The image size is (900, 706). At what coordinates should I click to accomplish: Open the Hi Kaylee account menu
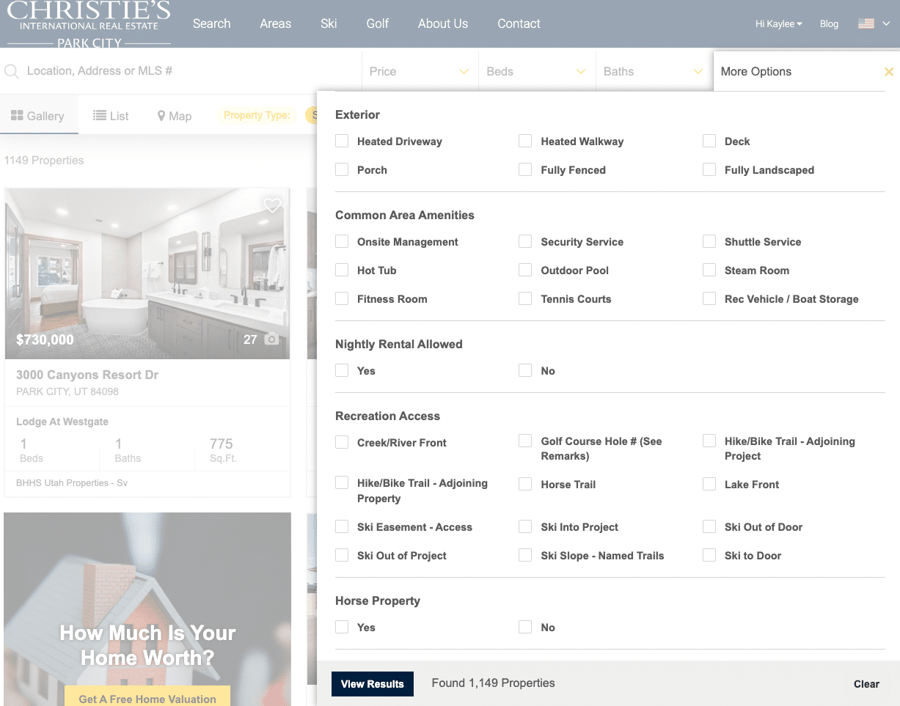778,24
